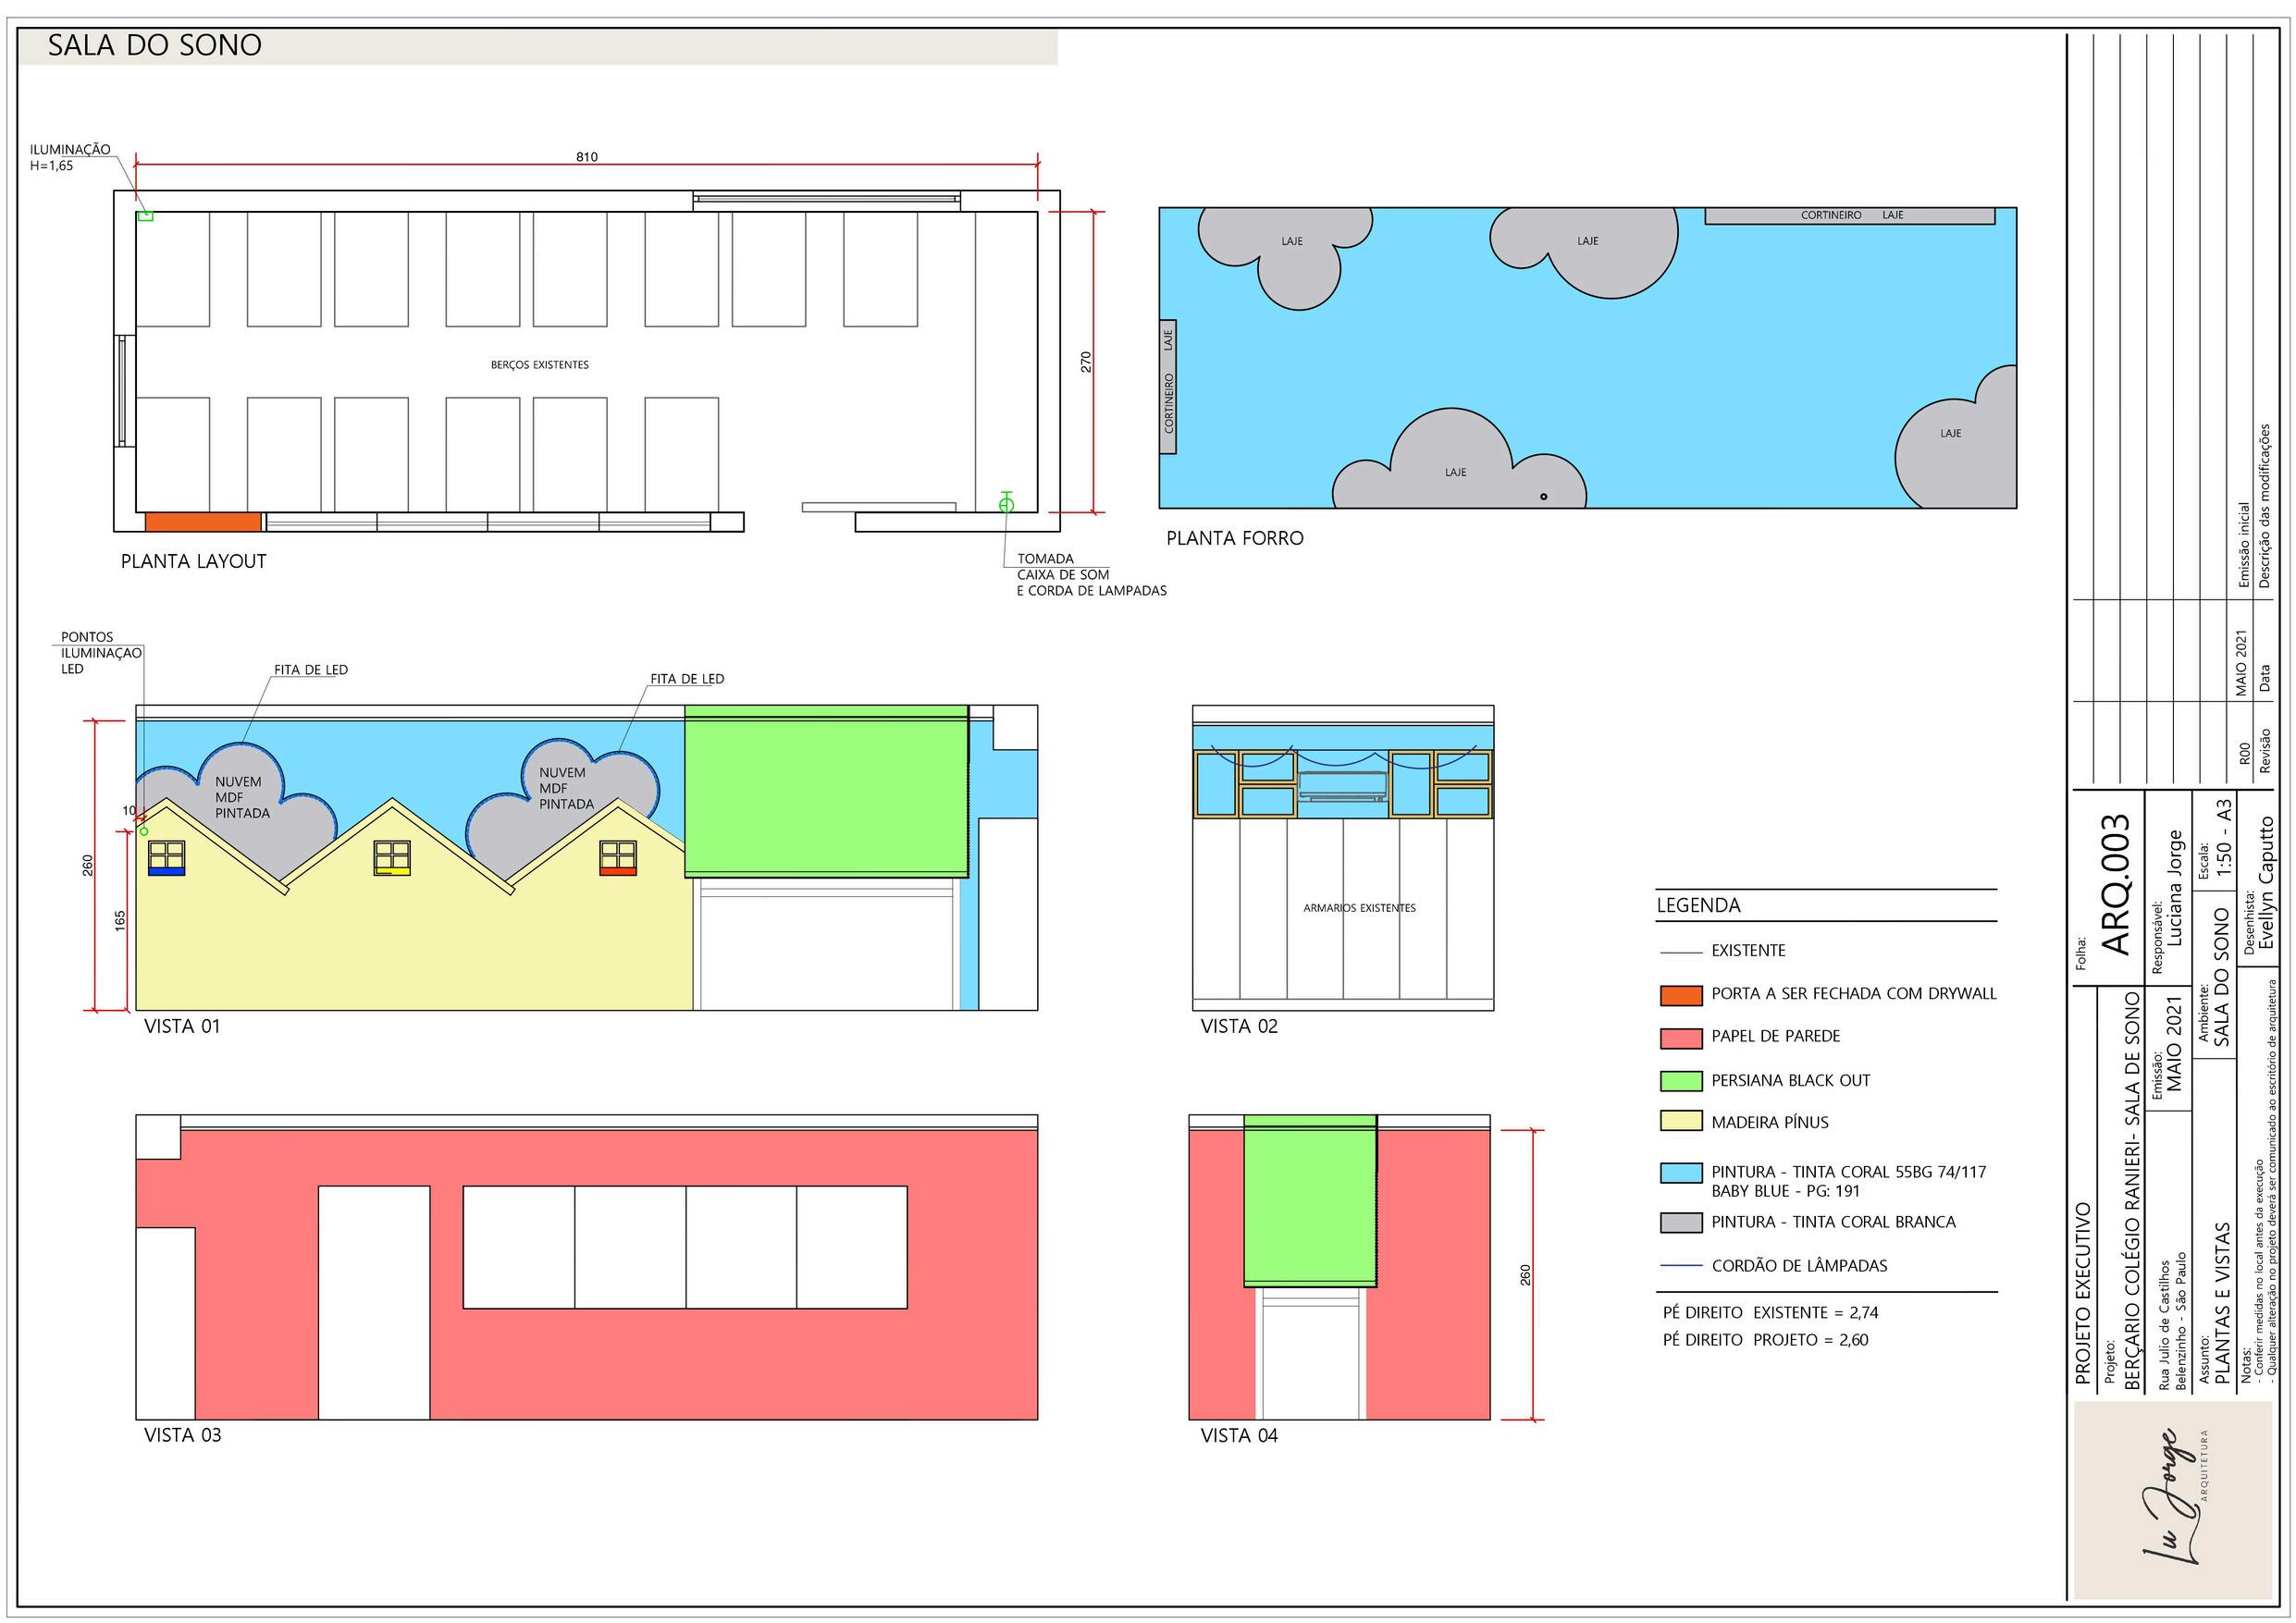The image size is (2296, 1623).
Task: Click the orange drywall door in Planta Layout
Action: pyautogui.click(x=203, y=522)
